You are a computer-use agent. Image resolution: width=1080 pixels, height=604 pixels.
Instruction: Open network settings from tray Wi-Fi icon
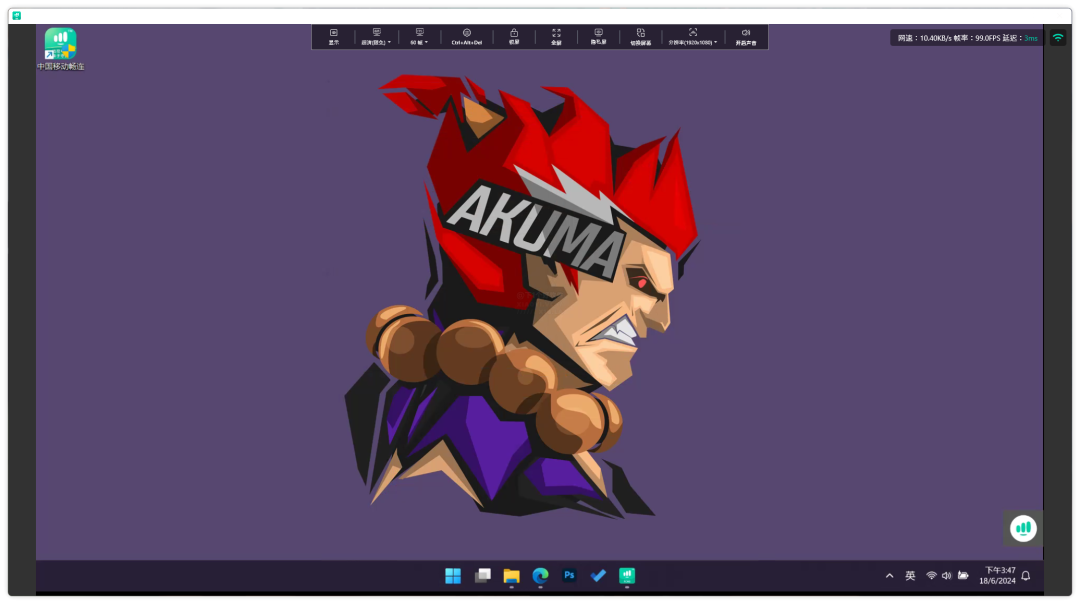click(931, 576)
